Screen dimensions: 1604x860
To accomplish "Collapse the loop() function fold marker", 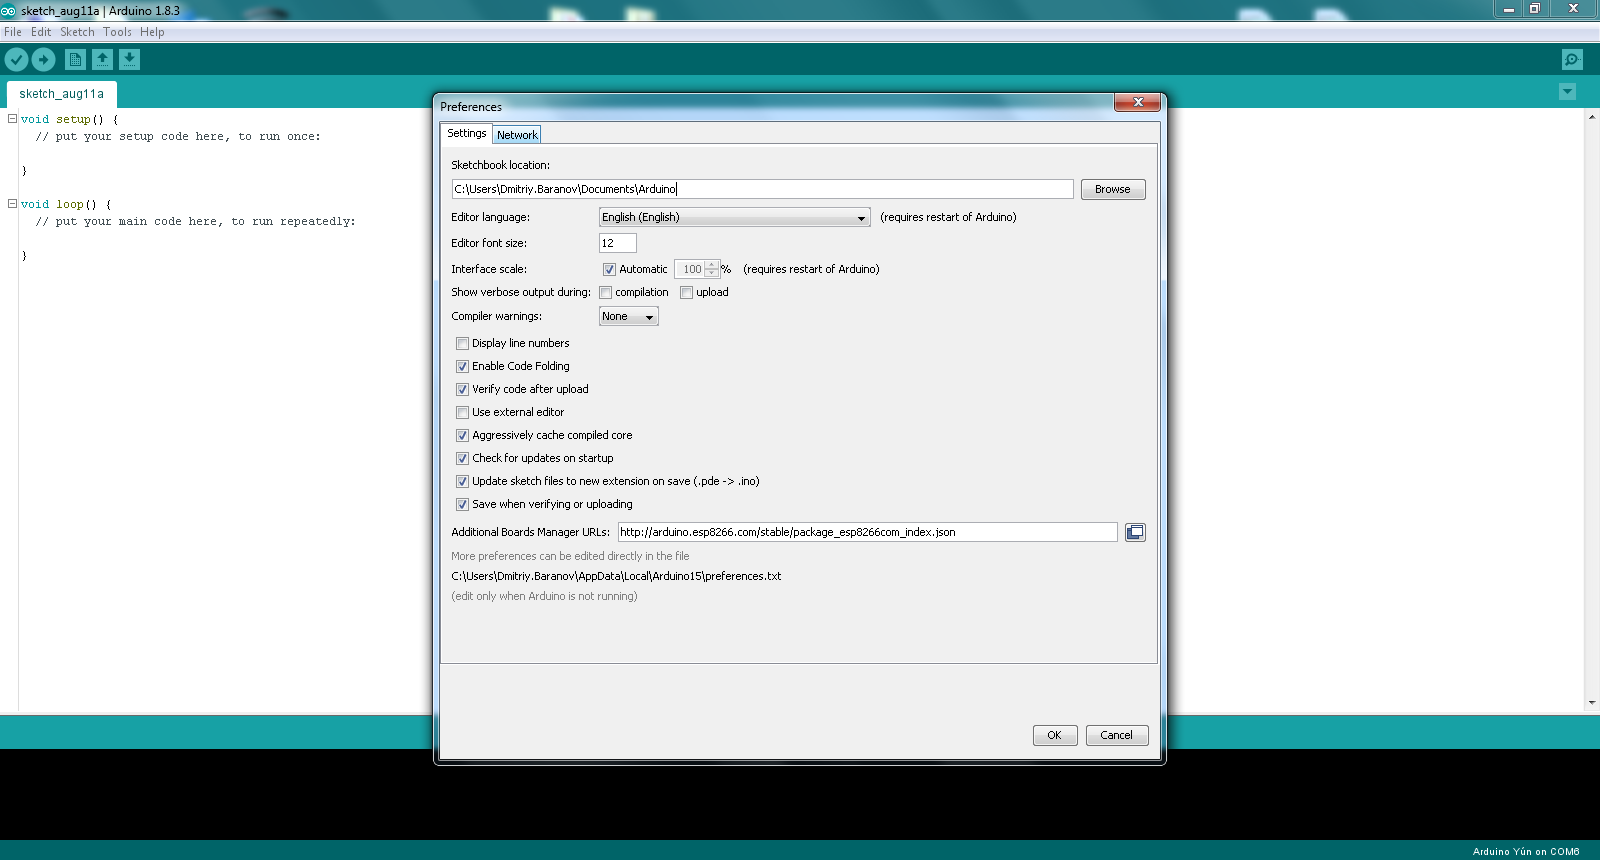I will click(12, 203).
